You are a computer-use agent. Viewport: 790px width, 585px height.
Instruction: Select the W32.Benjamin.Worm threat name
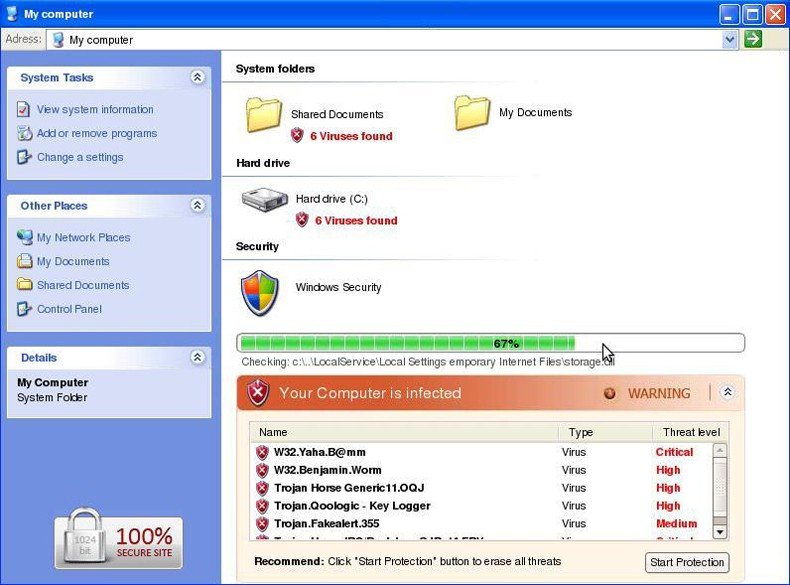coord(327,470)
